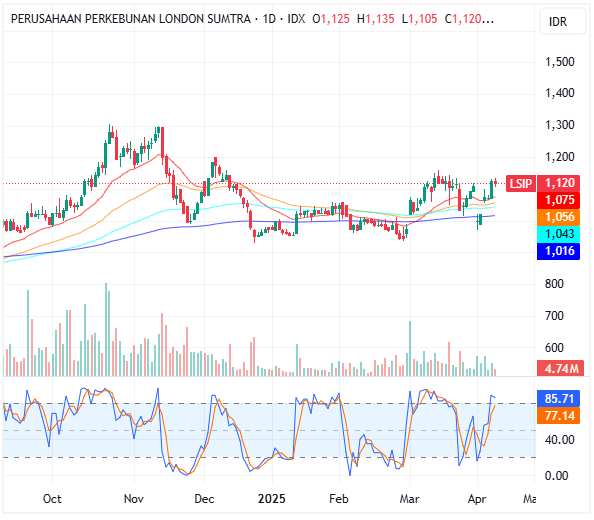Click the volume label 4.74M
594x520 pixels.
(x=561, y=368)
